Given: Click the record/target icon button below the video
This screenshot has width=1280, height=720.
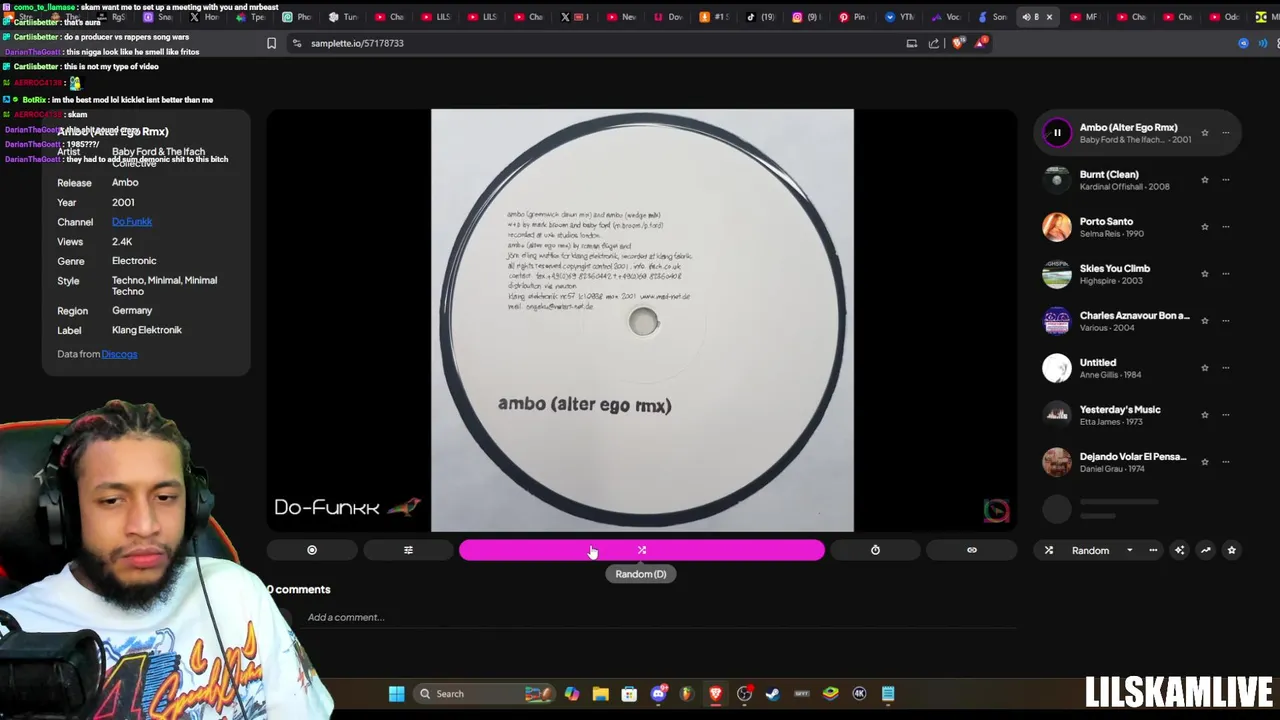Looking at the screenshot, I should pos(312,550).
